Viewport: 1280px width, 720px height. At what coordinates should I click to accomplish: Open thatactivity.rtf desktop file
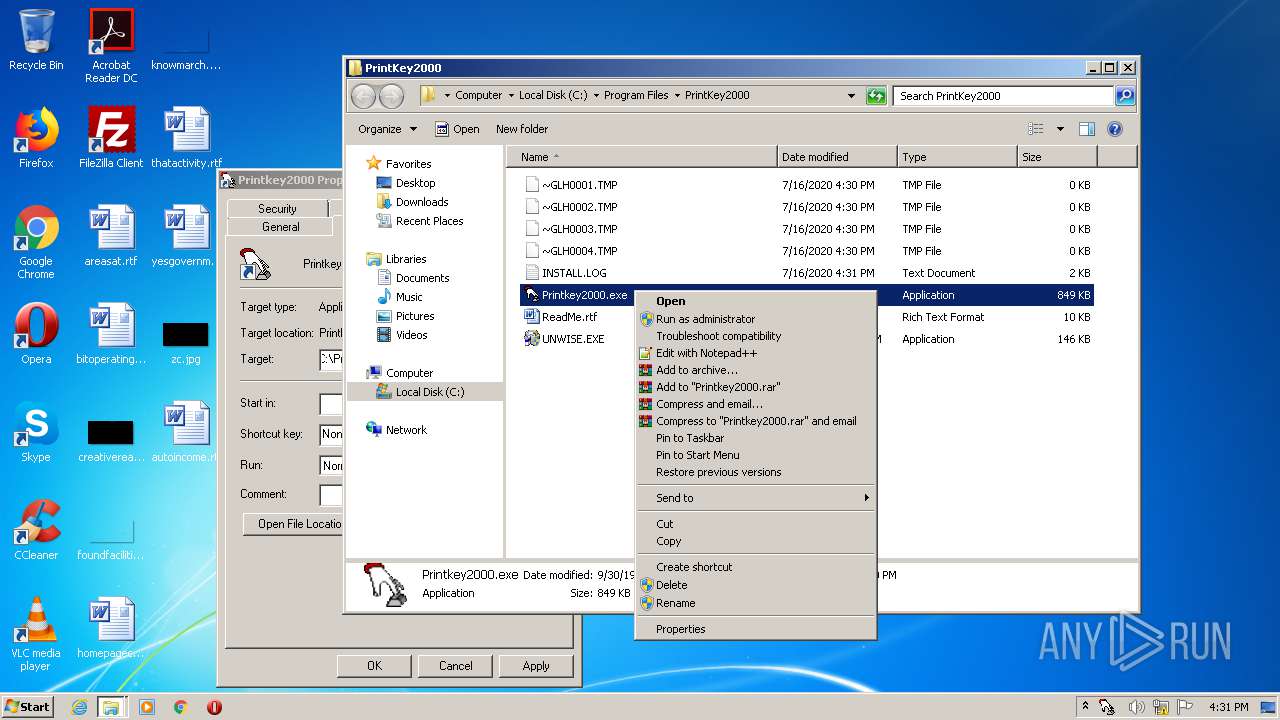click(x=186, y=138)
